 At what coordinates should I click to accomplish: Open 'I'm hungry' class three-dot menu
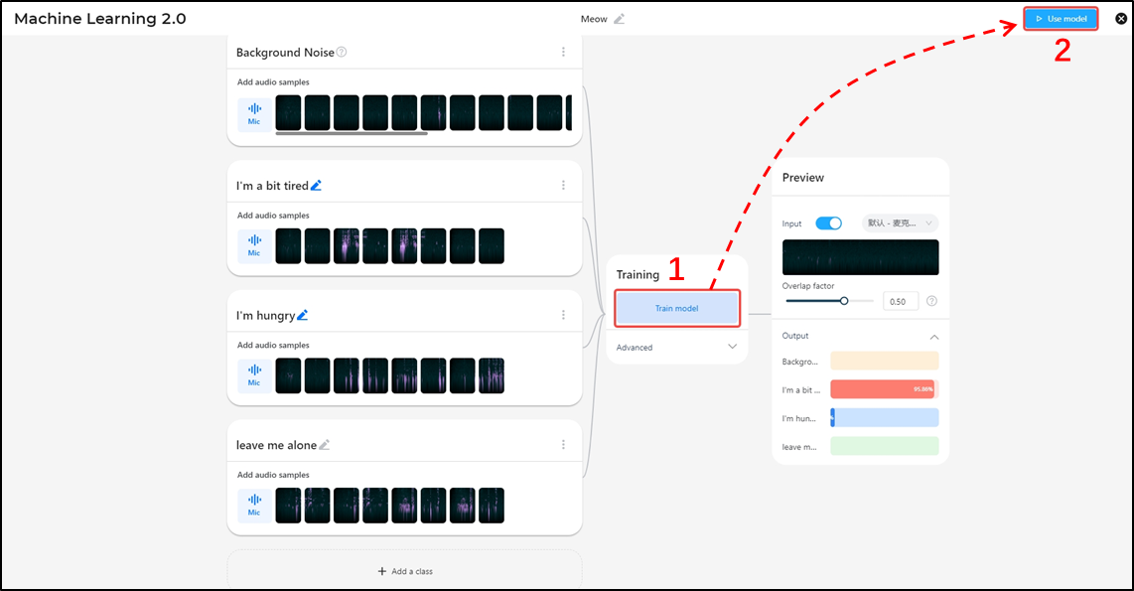(x=563, y=315)
